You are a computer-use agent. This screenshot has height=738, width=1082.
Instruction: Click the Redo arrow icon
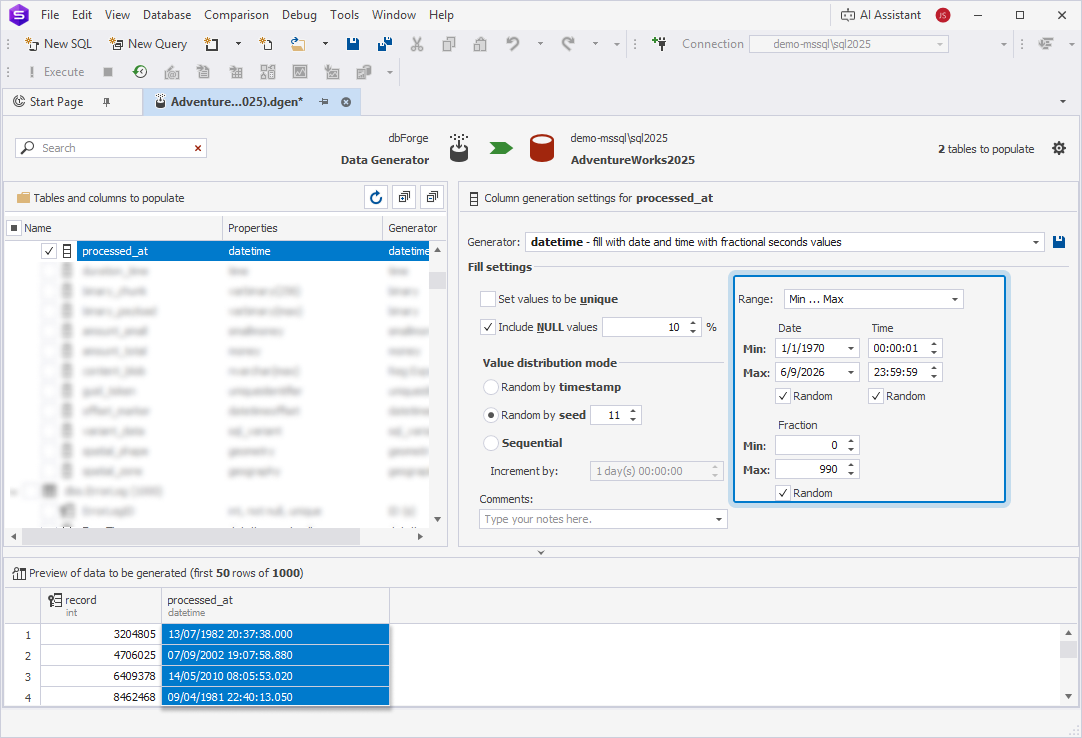[x=568, y=43]
